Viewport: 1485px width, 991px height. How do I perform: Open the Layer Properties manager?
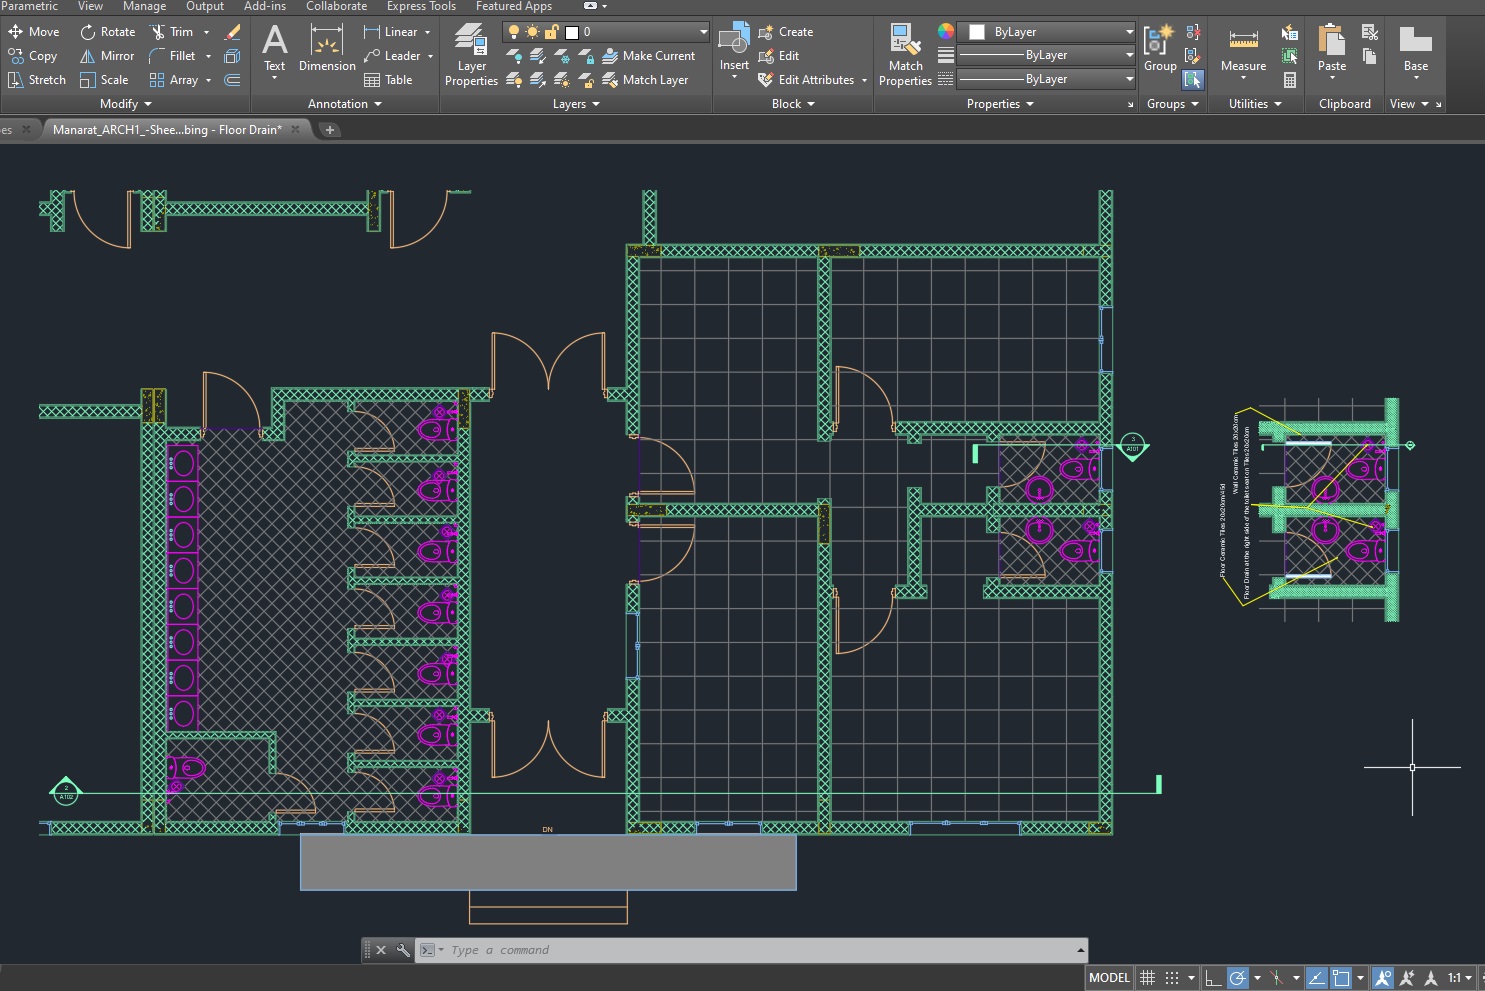pos(471,55)
